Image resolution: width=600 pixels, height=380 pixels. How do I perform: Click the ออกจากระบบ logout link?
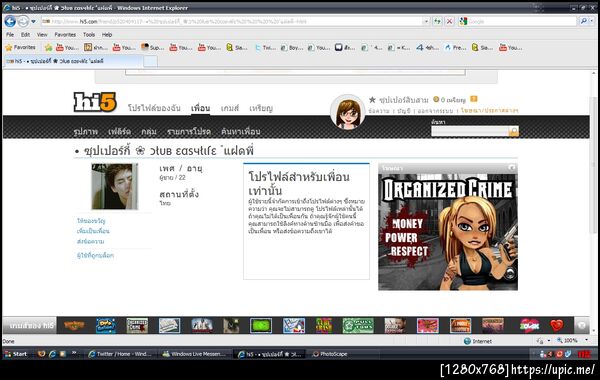point(435,111)
